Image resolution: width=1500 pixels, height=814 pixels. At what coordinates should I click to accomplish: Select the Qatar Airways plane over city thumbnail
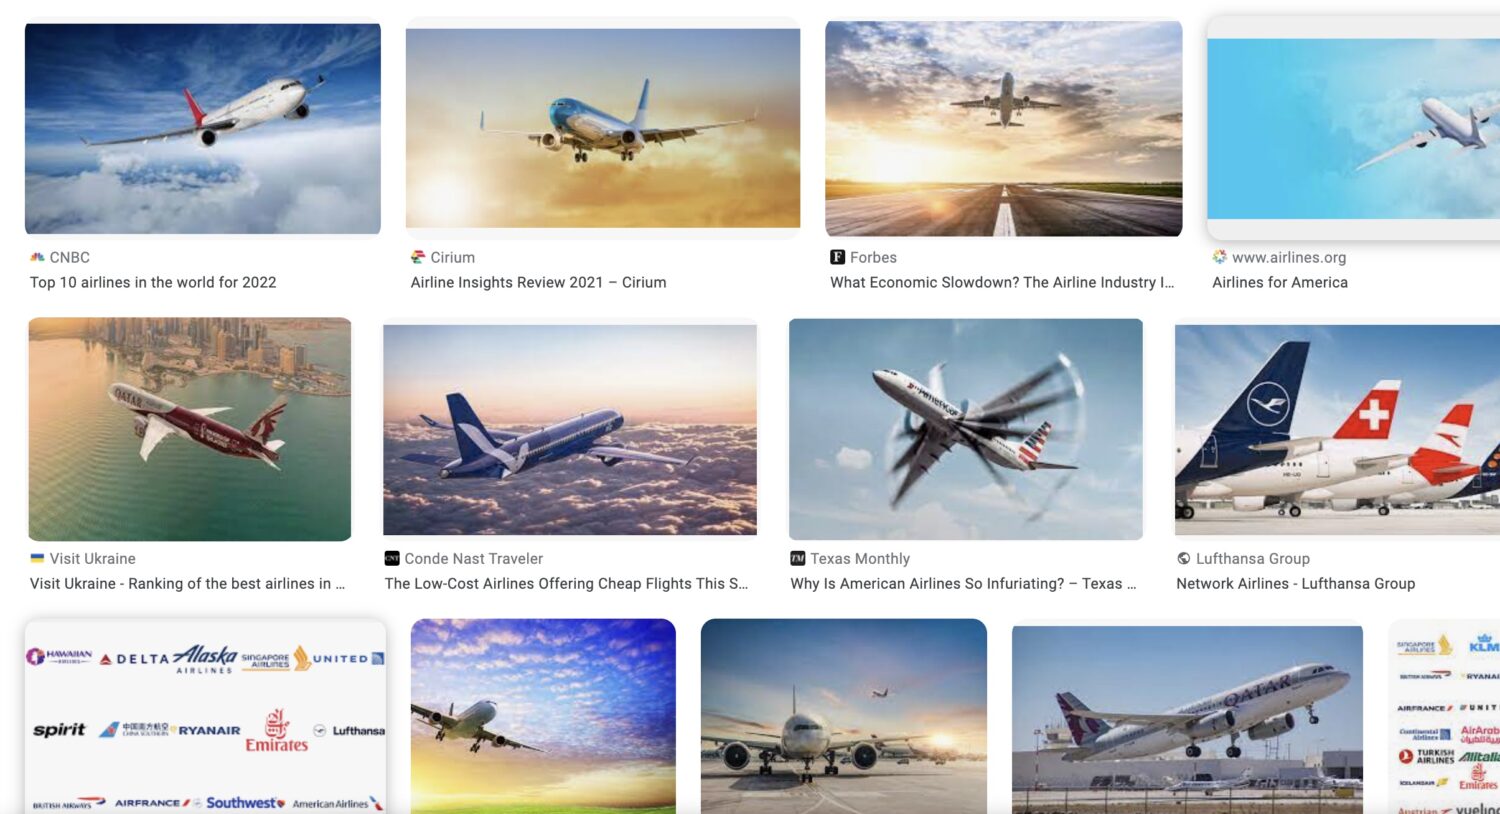190,429
